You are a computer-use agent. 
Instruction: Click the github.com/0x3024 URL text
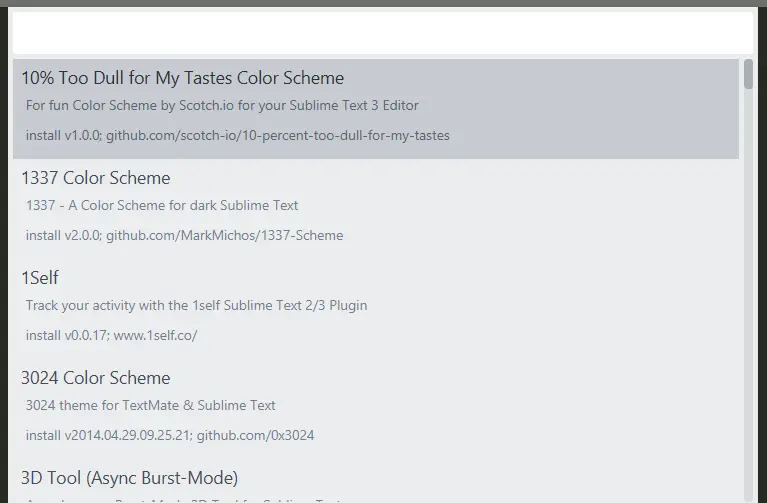(x=255, y=435)
